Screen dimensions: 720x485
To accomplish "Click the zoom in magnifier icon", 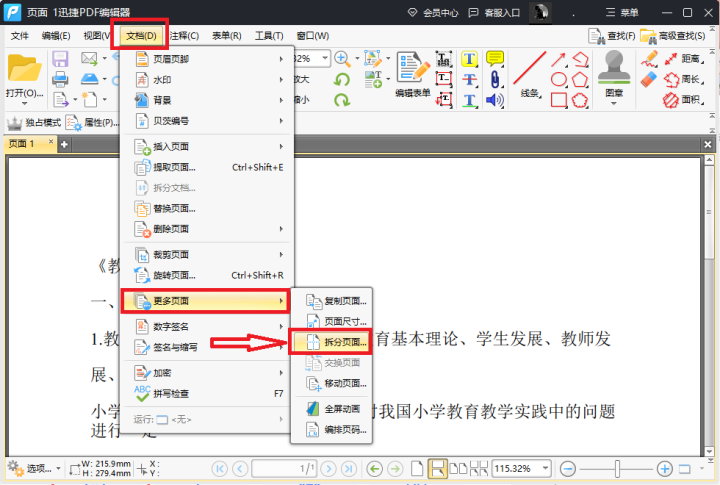I will pos(341,58).
